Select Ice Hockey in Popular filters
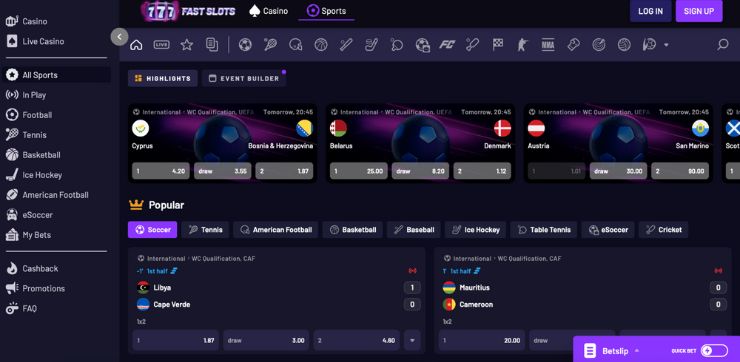The image size is (740, 362). coord(475,230)
